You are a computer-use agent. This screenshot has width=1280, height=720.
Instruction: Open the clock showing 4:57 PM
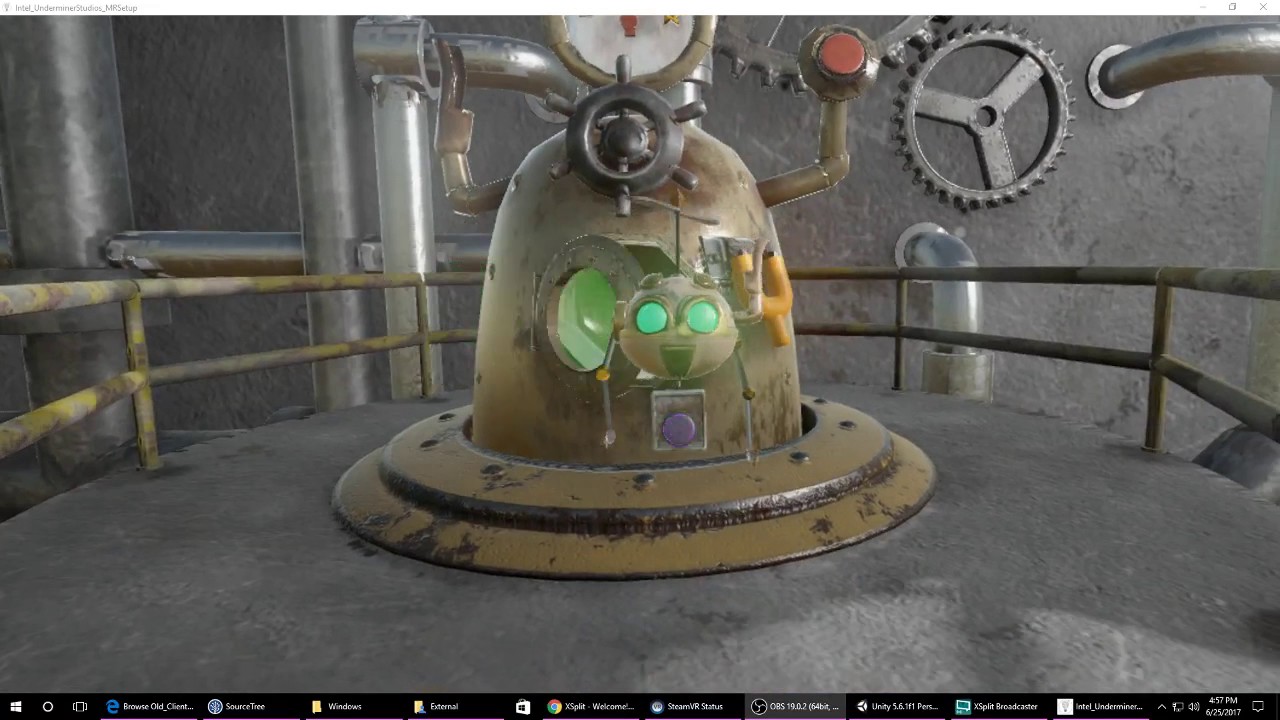tap(1223, 706)
